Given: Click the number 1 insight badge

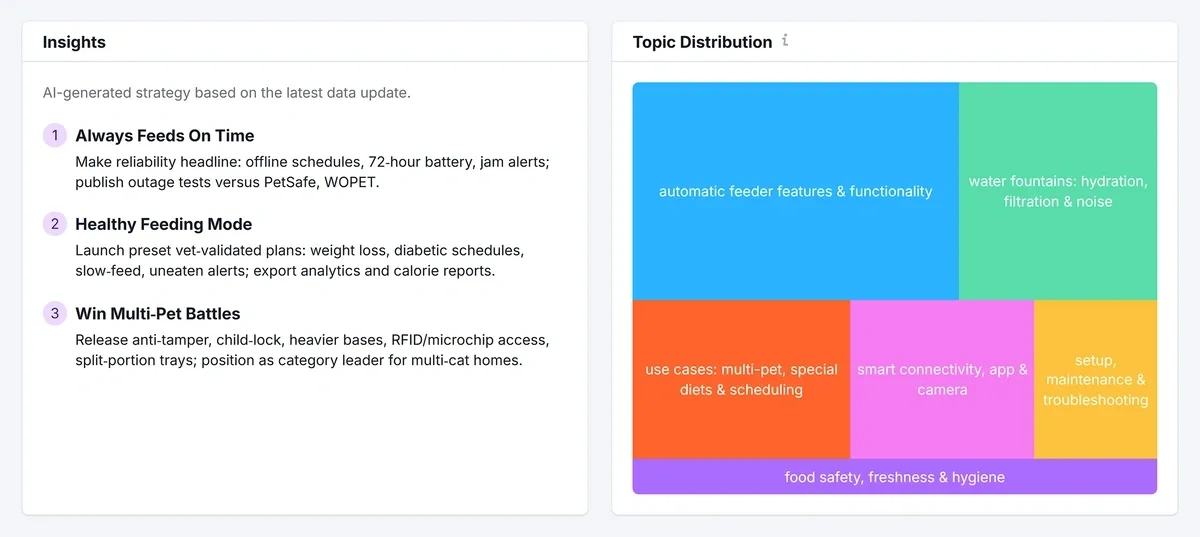Looking at the screenshot, I should (55, 136).
